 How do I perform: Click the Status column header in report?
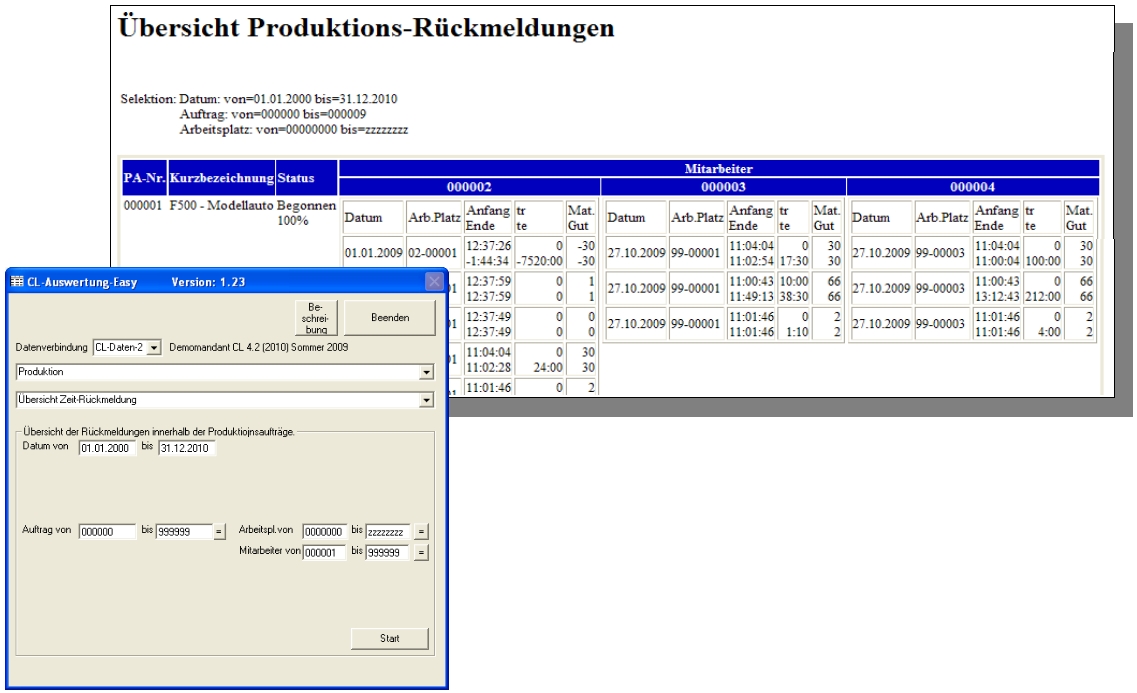306,178
